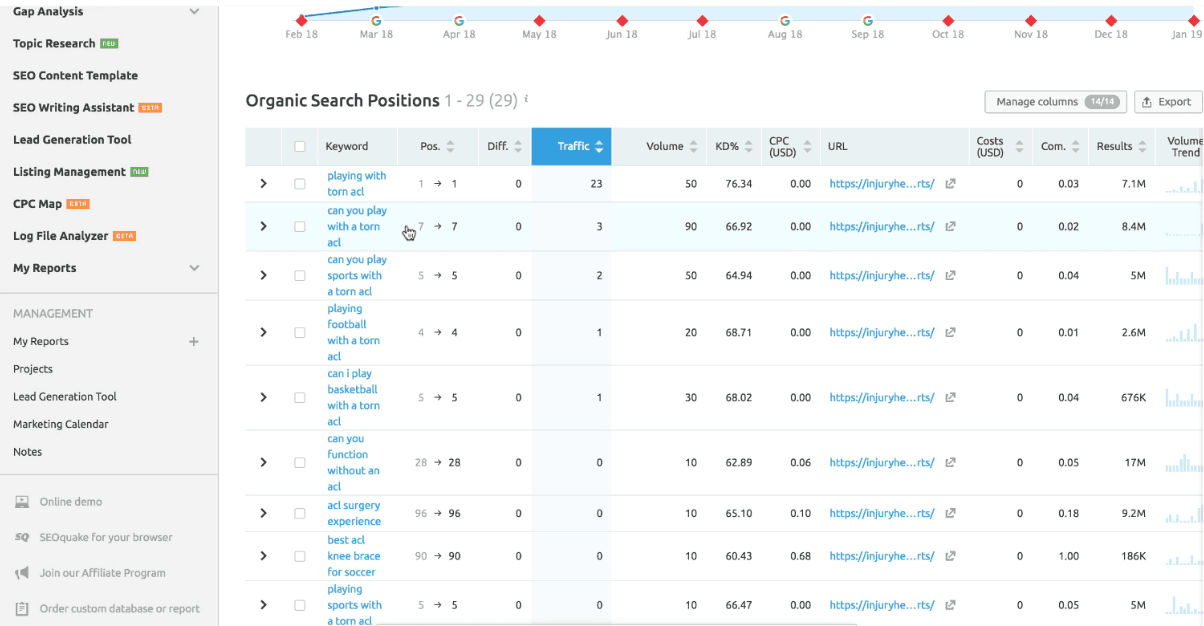Open keyword link 'playing with torn acl'
The height and width of the screenshot is (626, 1204).
(357, 184)
